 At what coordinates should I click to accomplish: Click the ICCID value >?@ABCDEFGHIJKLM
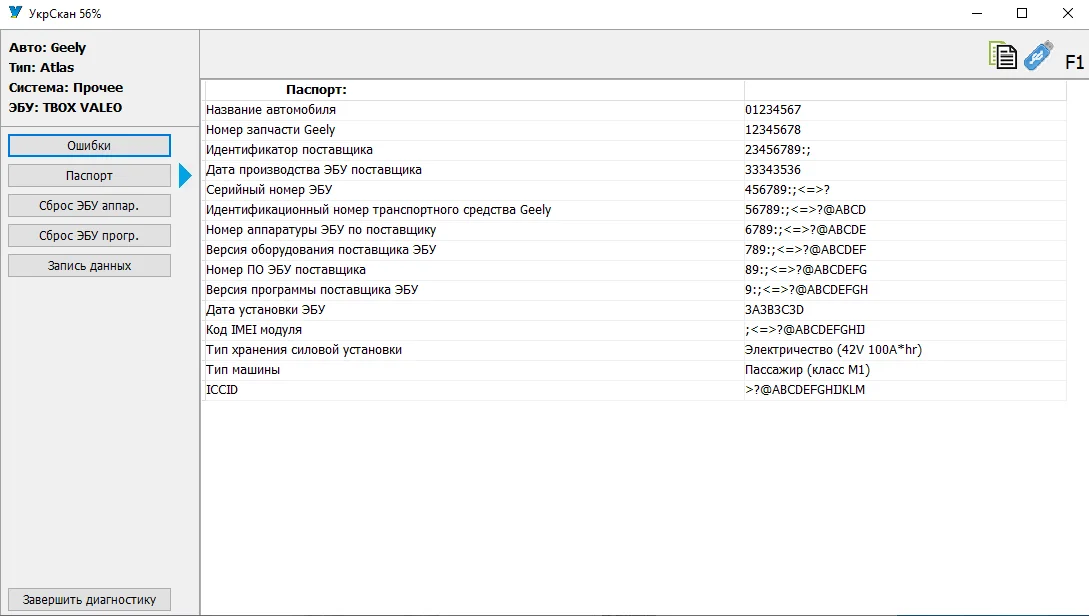[805, 390]
